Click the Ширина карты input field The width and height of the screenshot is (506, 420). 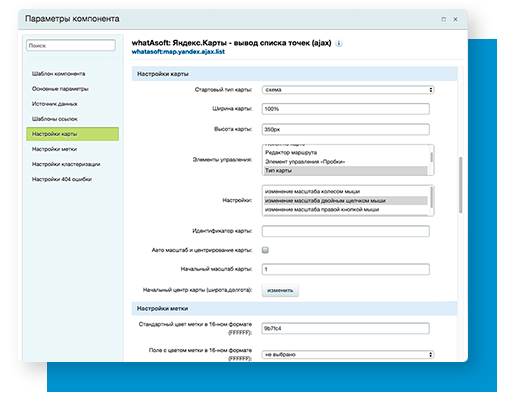coord(346,109)
